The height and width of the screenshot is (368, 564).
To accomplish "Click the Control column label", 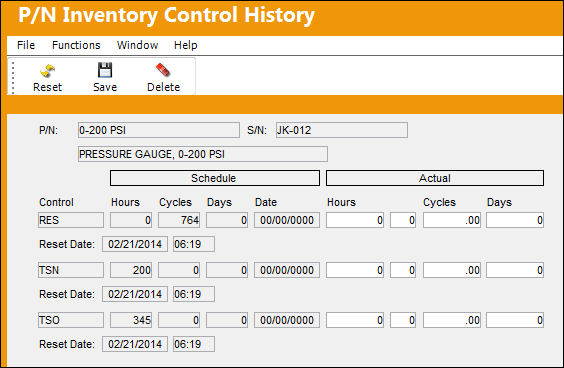I will pos(56,202).
